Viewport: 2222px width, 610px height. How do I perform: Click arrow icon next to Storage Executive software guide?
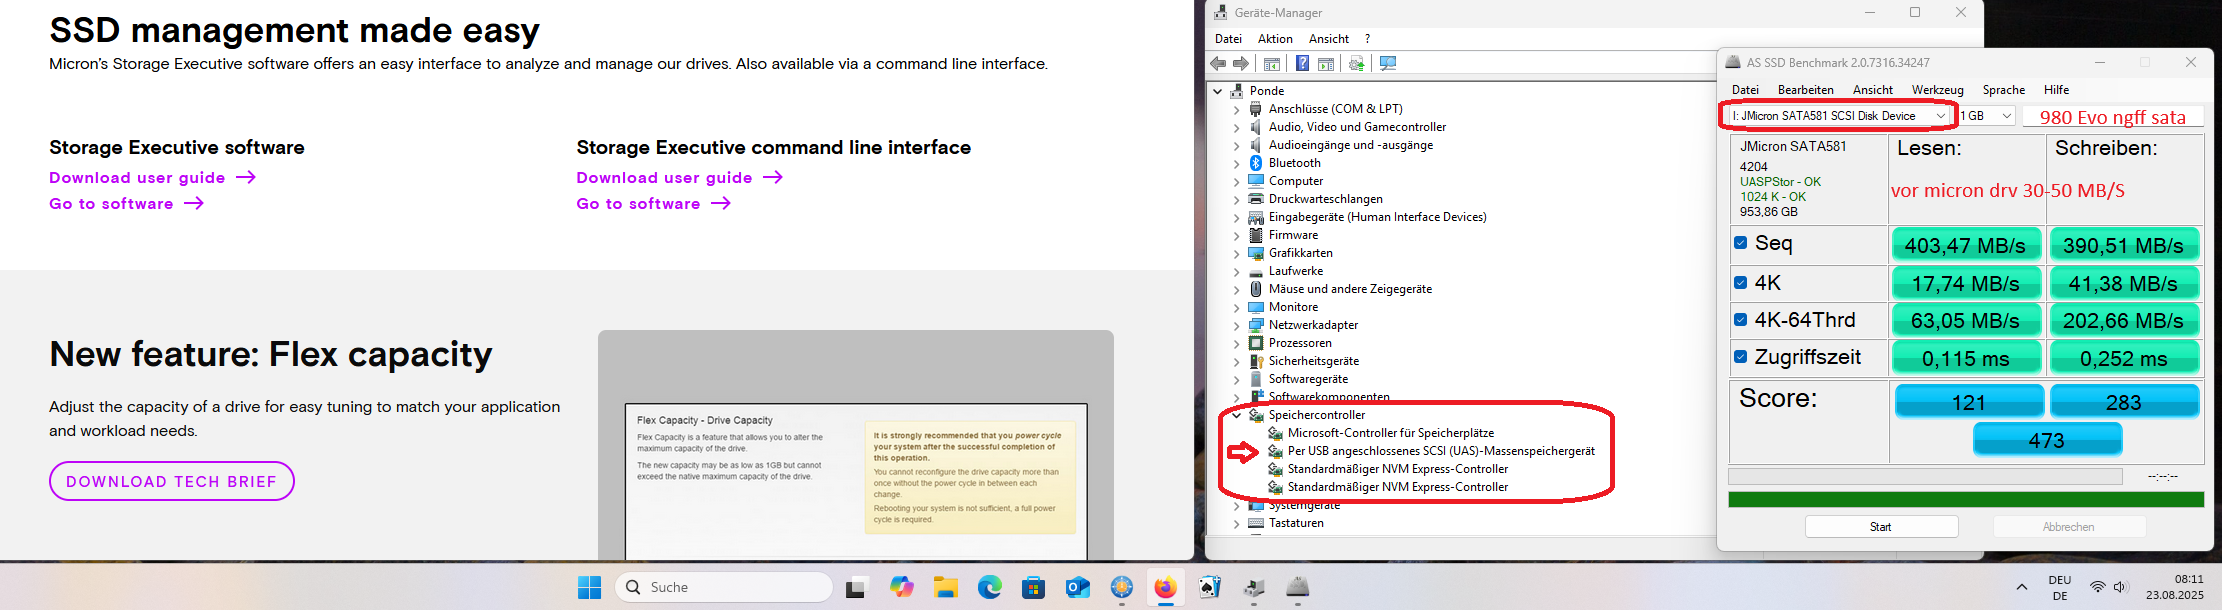(x=246, y=177)
